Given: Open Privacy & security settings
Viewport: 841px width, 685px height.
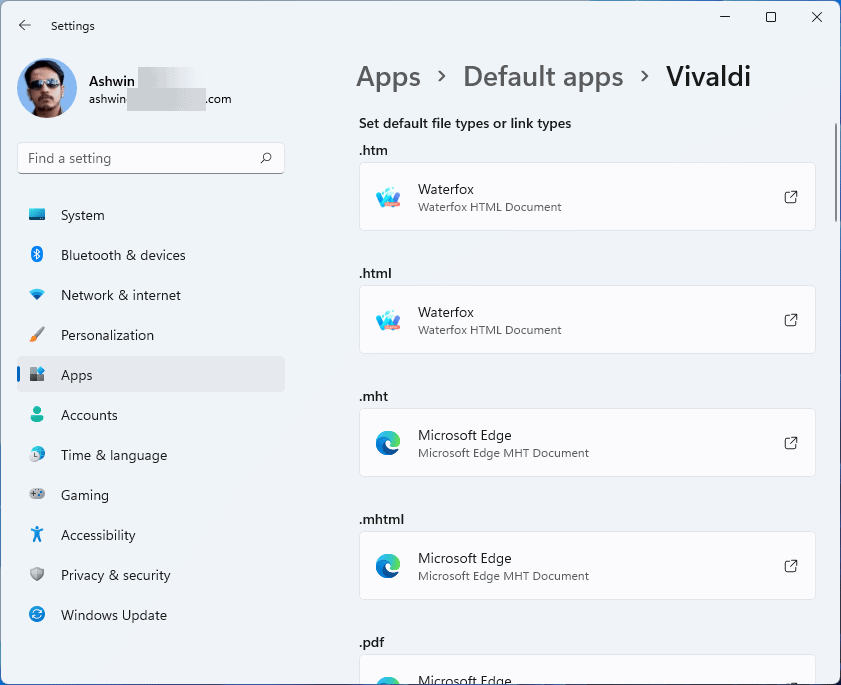Looking at the screenshot, I should click(x=151, y=574).
